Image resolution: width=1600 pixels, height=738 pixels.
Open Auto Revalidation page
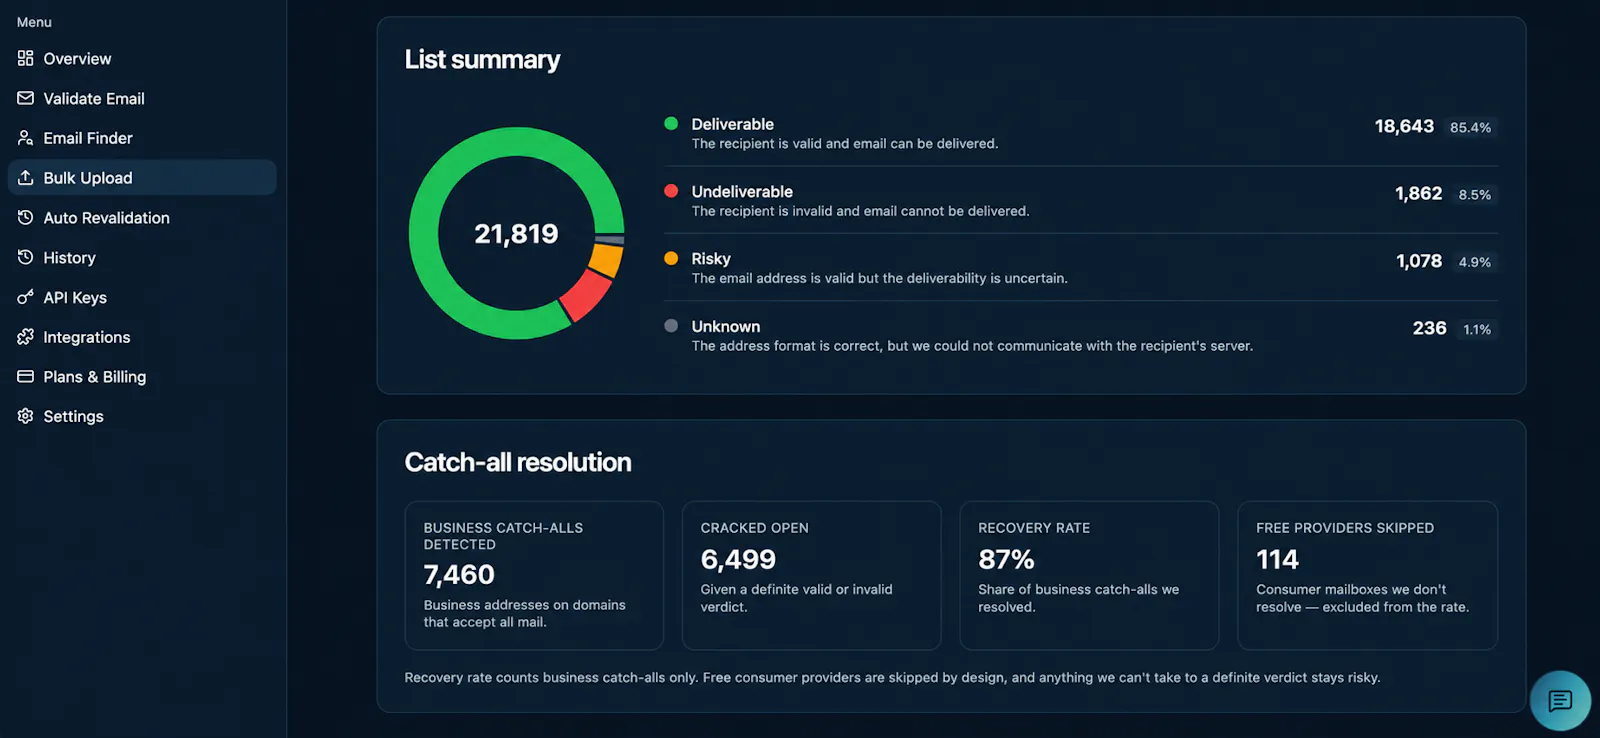coord(142,217)
